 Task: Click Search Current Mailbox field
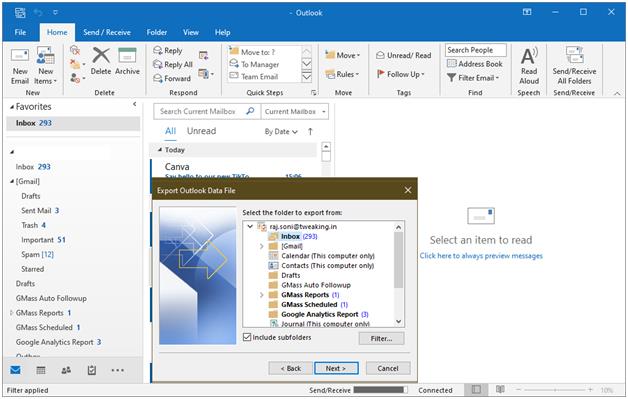click(x=207, y=111)
